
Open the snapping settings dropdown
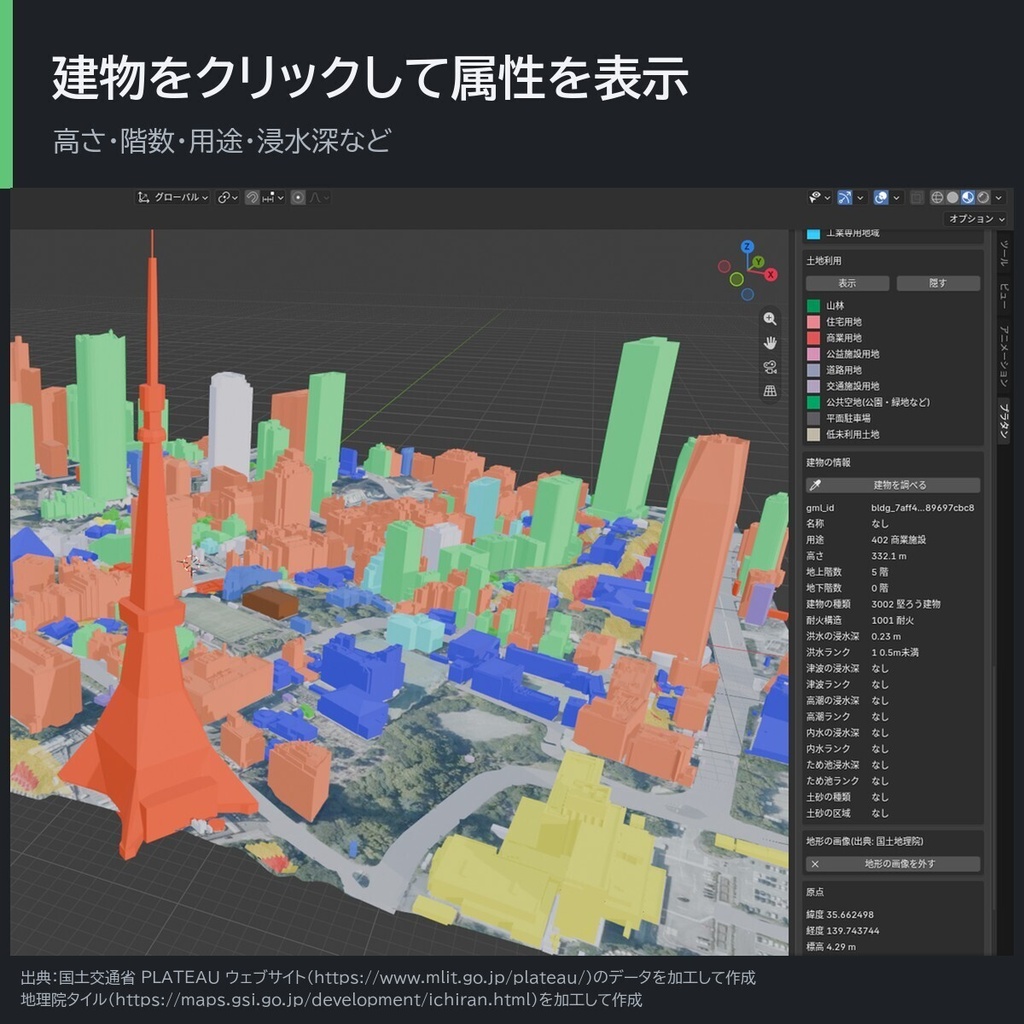pyautogui.click(x=273, y=197)
